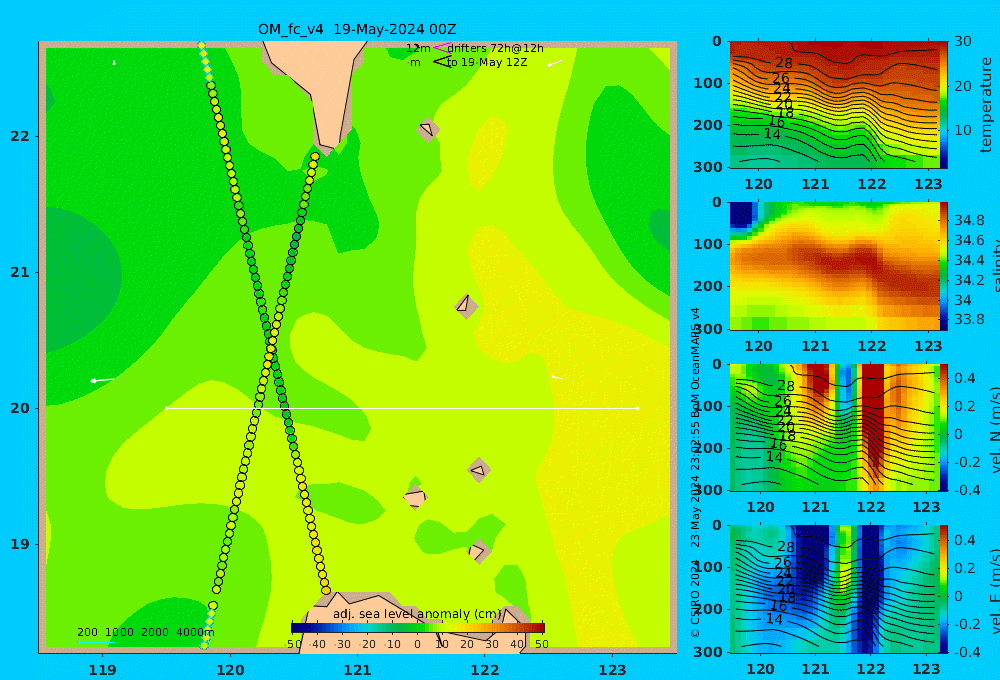
Task: Click the white current arrow near 20.2N 122.5E
Action: (x=557, y=378)
